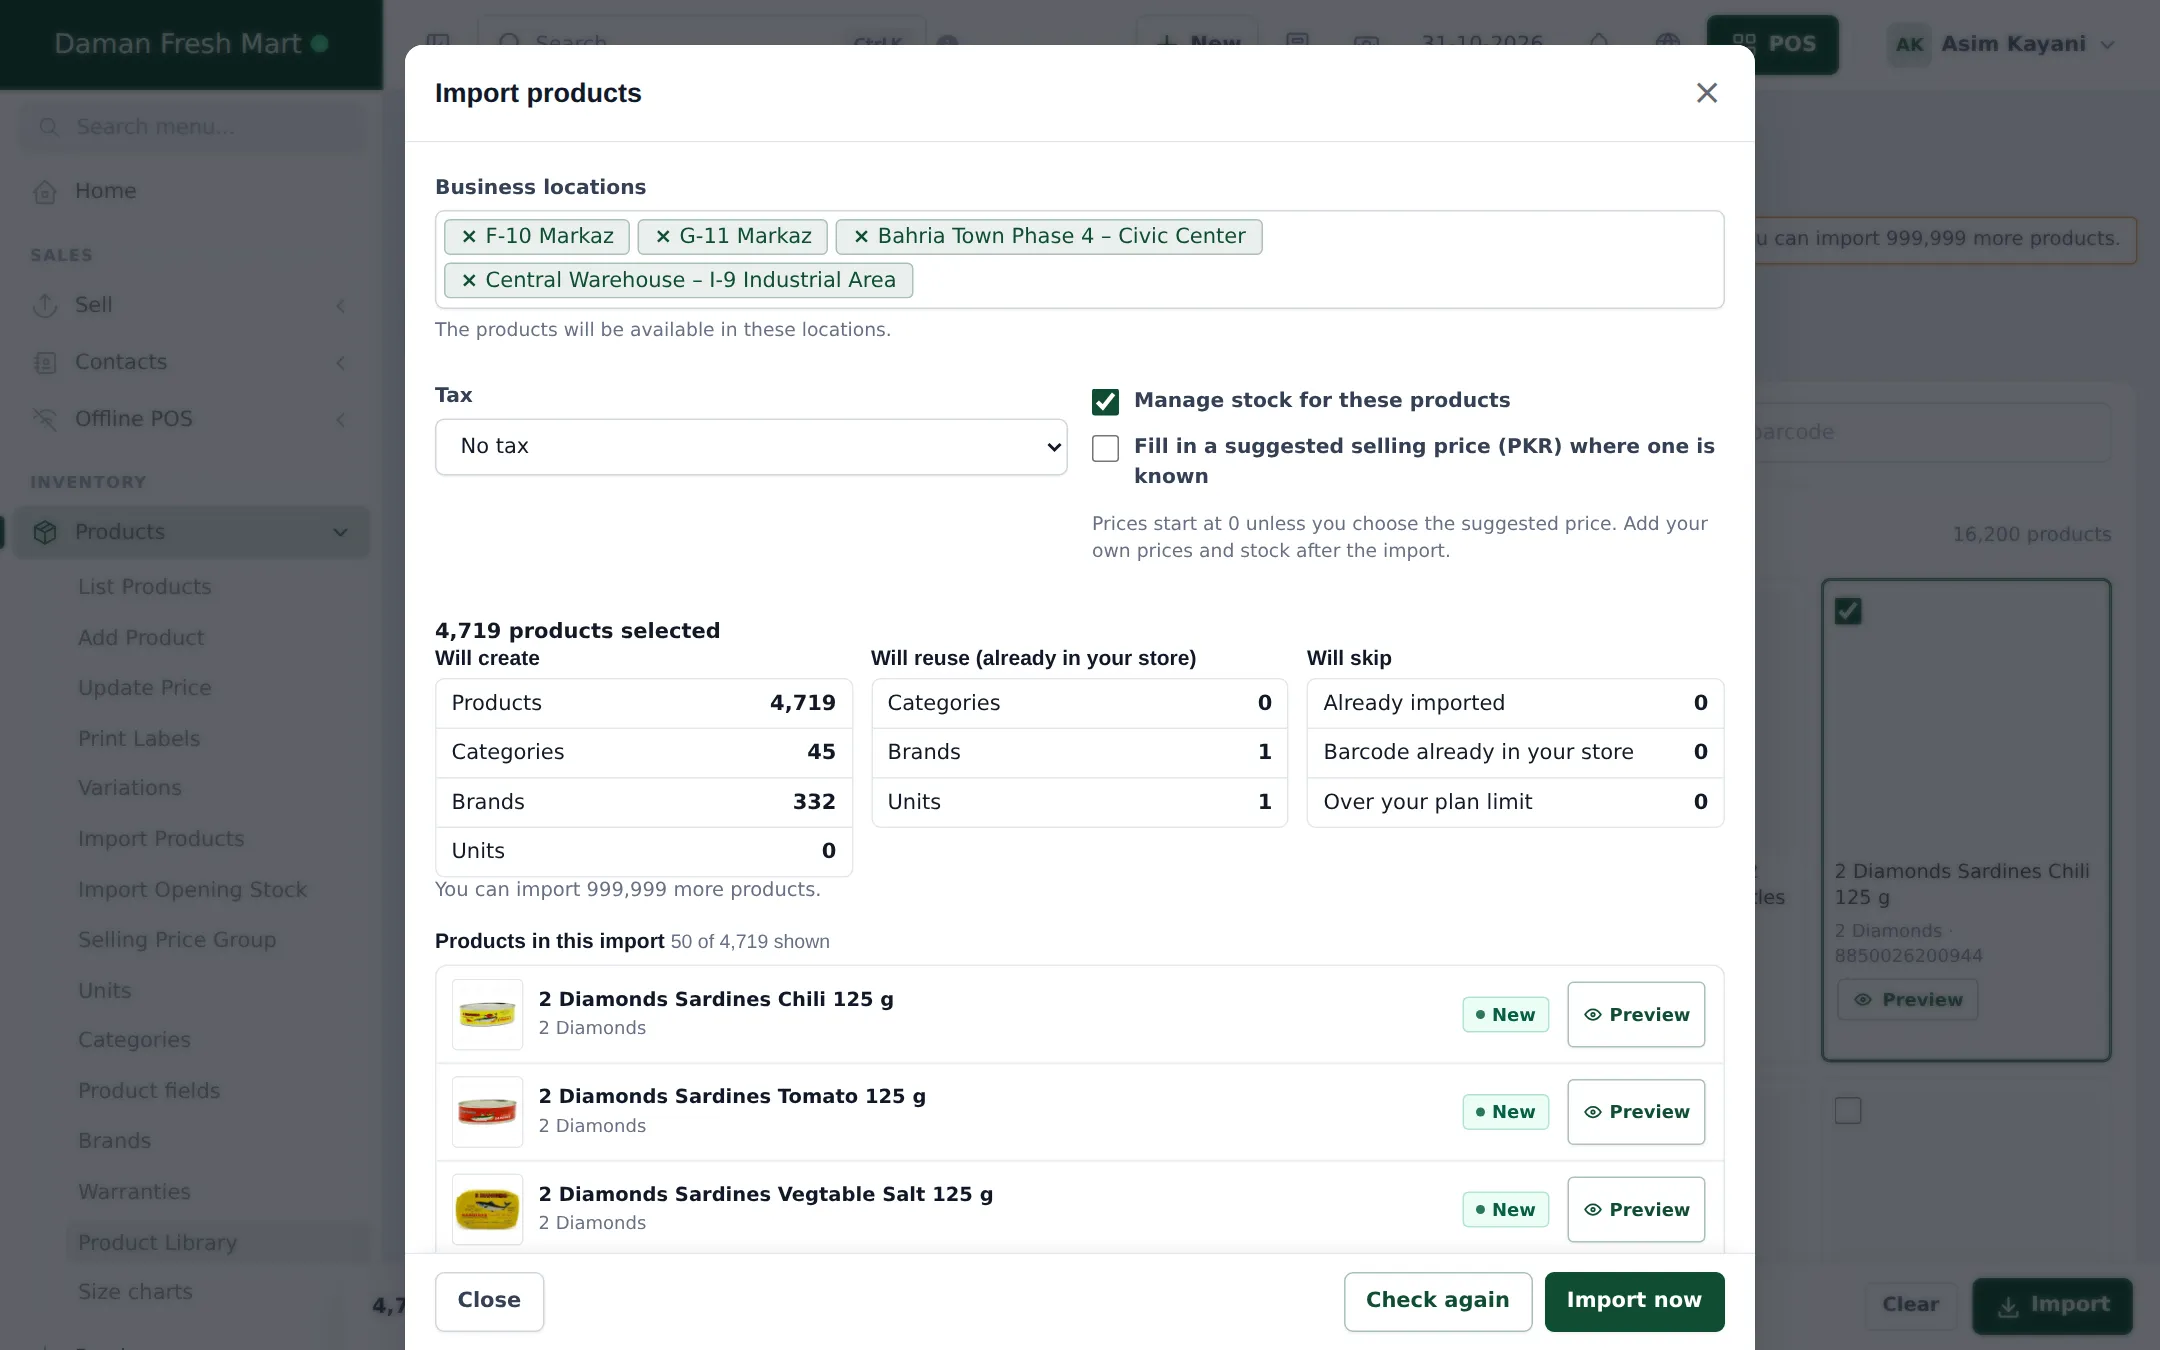This screenshot has width=2160, height=1350.
Task: Remove Bahria Town Phase 4 location tag
Action: click(861, 237)
